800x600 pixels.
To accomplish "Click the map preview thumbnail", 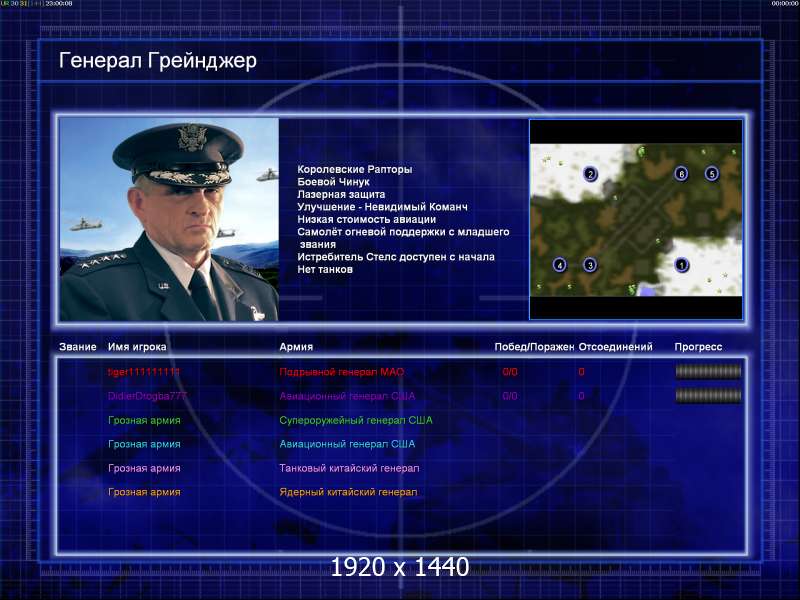I will 636,219.
